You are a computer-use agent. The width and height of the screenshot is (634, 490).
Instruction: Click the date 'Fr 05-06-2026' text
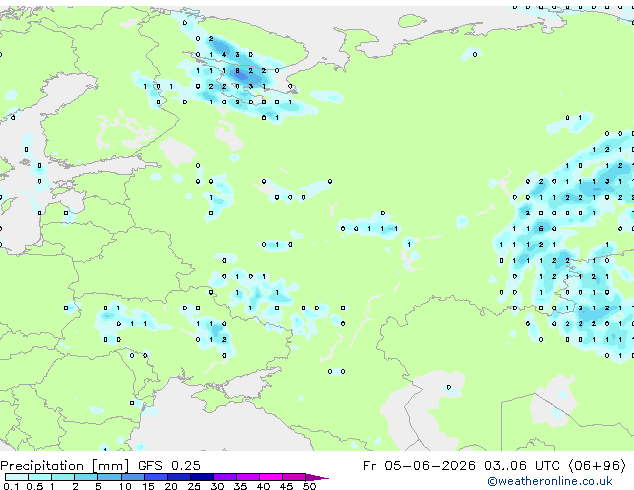coord(419,465)
